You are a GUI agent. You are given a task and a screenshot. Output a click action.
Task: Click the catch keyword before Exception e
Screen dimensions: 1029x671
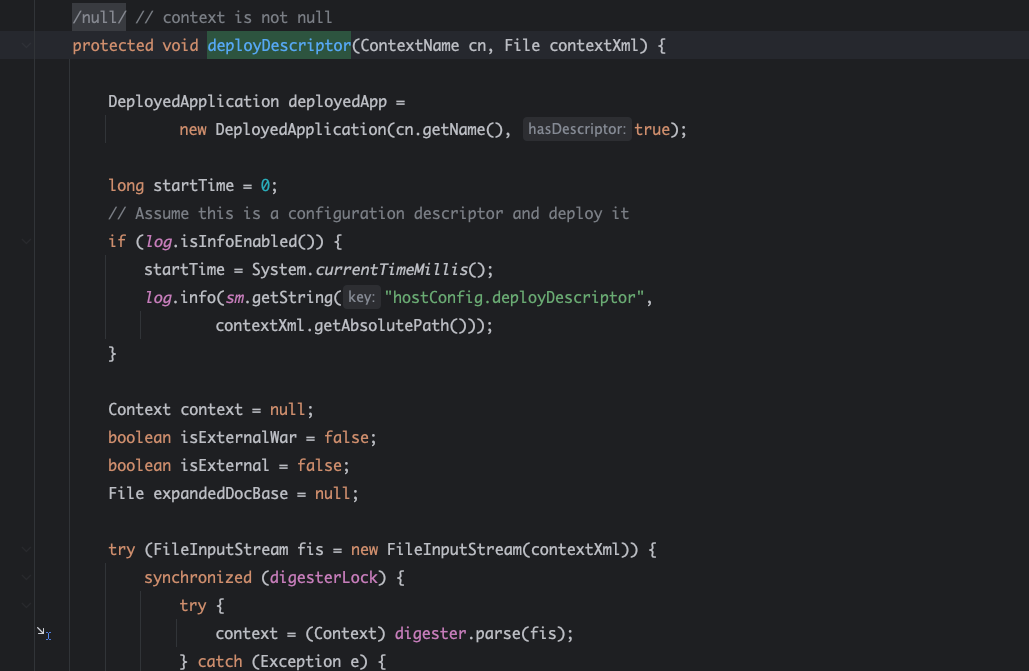(220, 661)
